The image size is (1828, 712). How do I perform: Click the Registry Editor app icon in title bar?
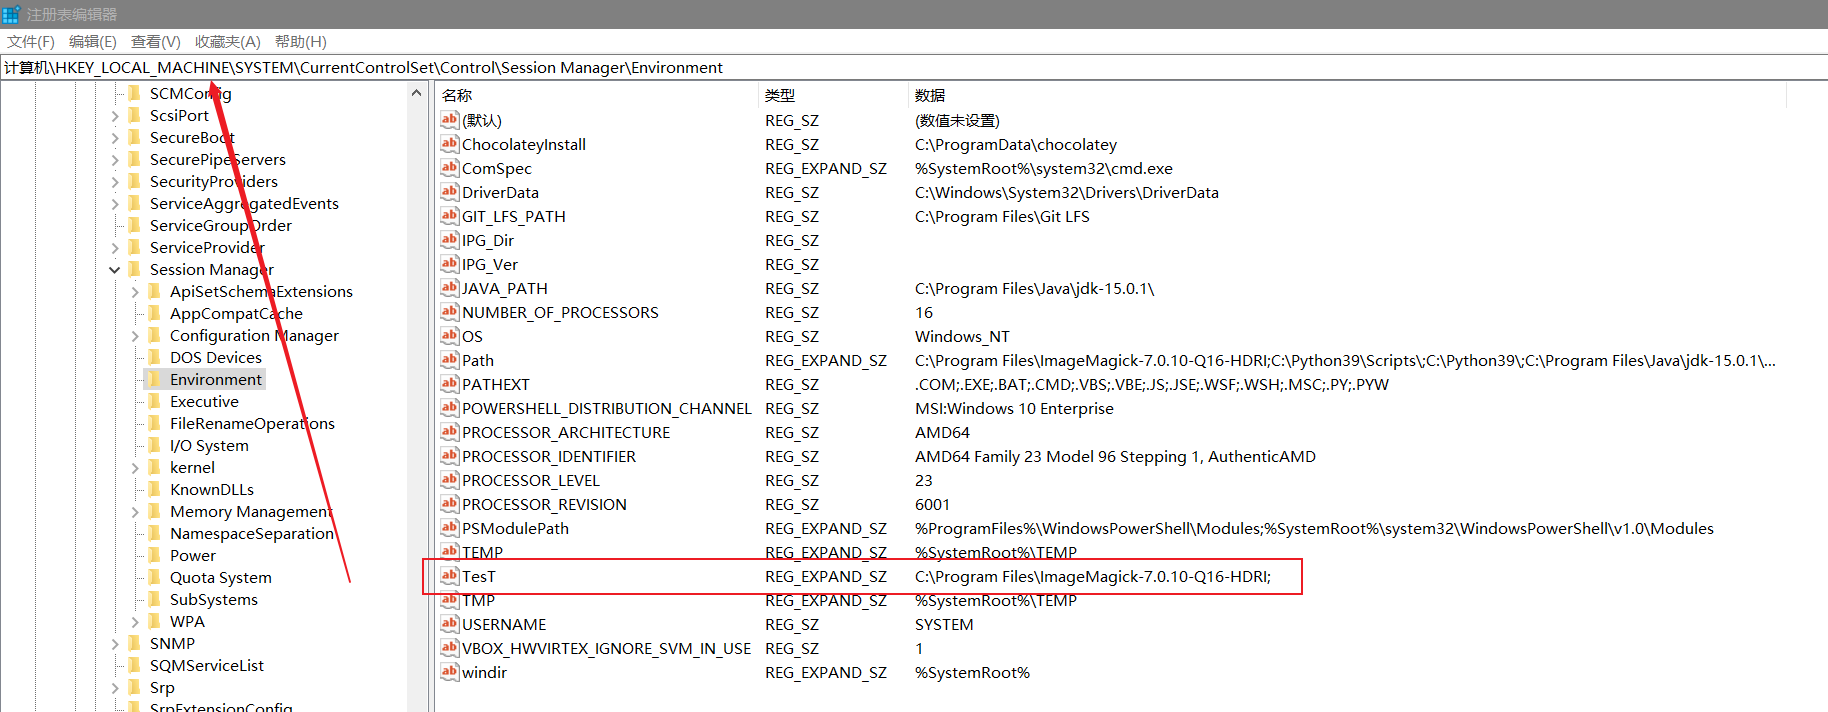(11, 14)
